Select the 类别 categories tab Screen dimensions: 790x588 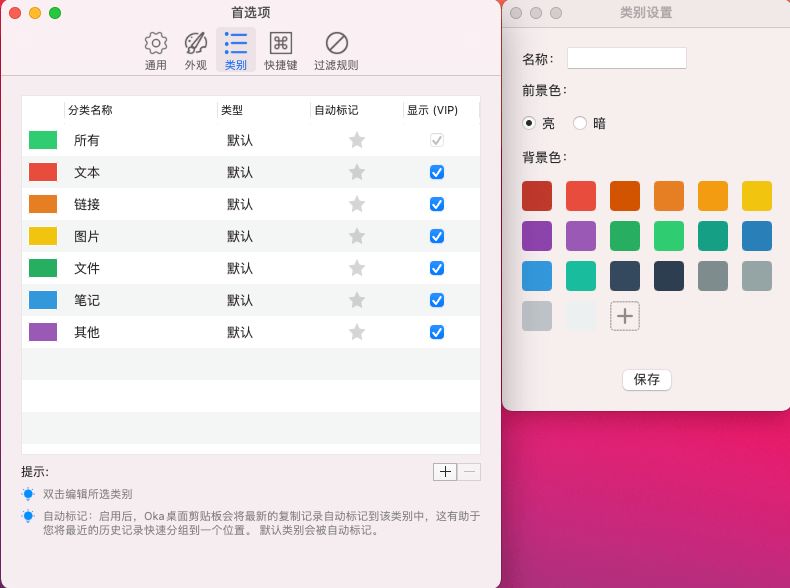236,50
